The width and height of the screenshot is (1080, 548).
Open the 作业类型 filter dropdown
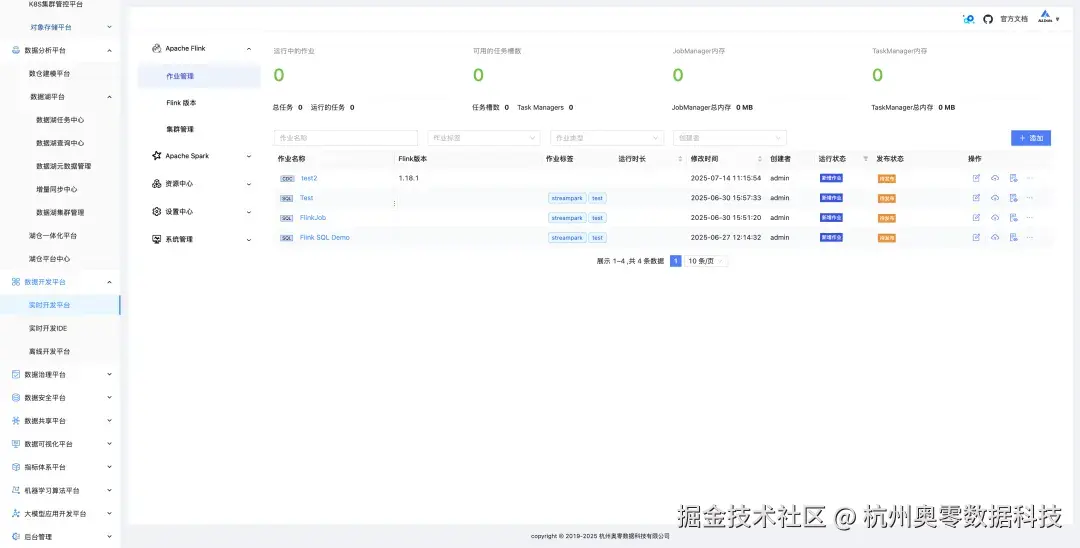click(607, 138)
